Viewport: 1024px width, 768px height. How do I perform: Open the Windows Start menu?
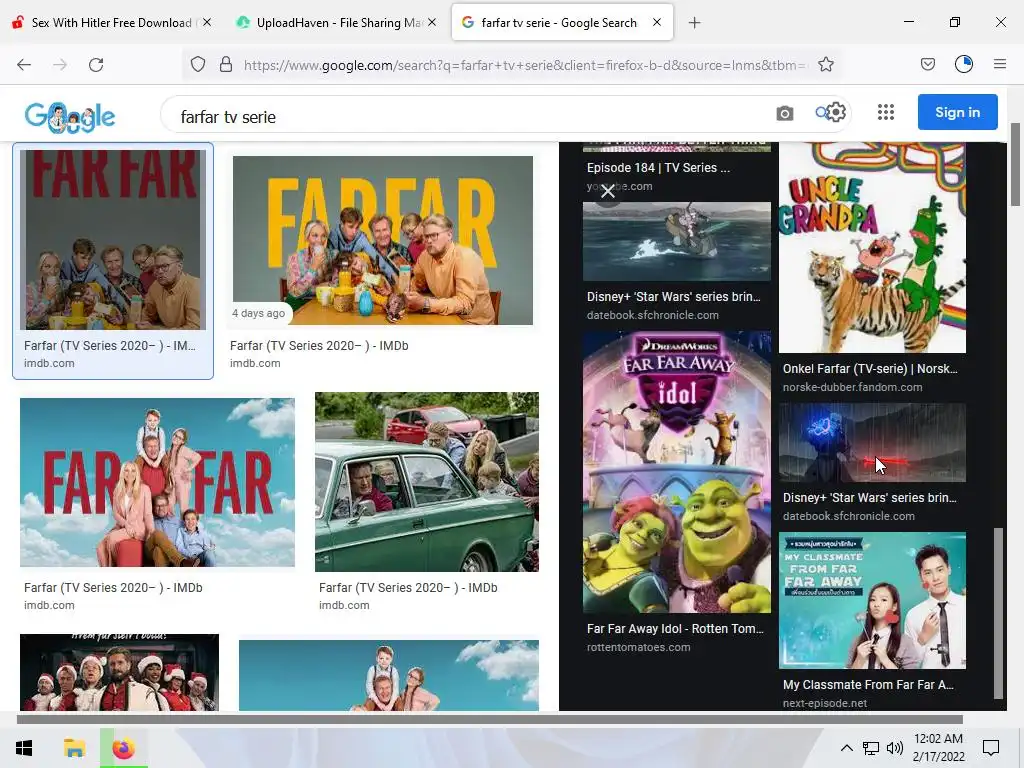click(x=24, y=748)
